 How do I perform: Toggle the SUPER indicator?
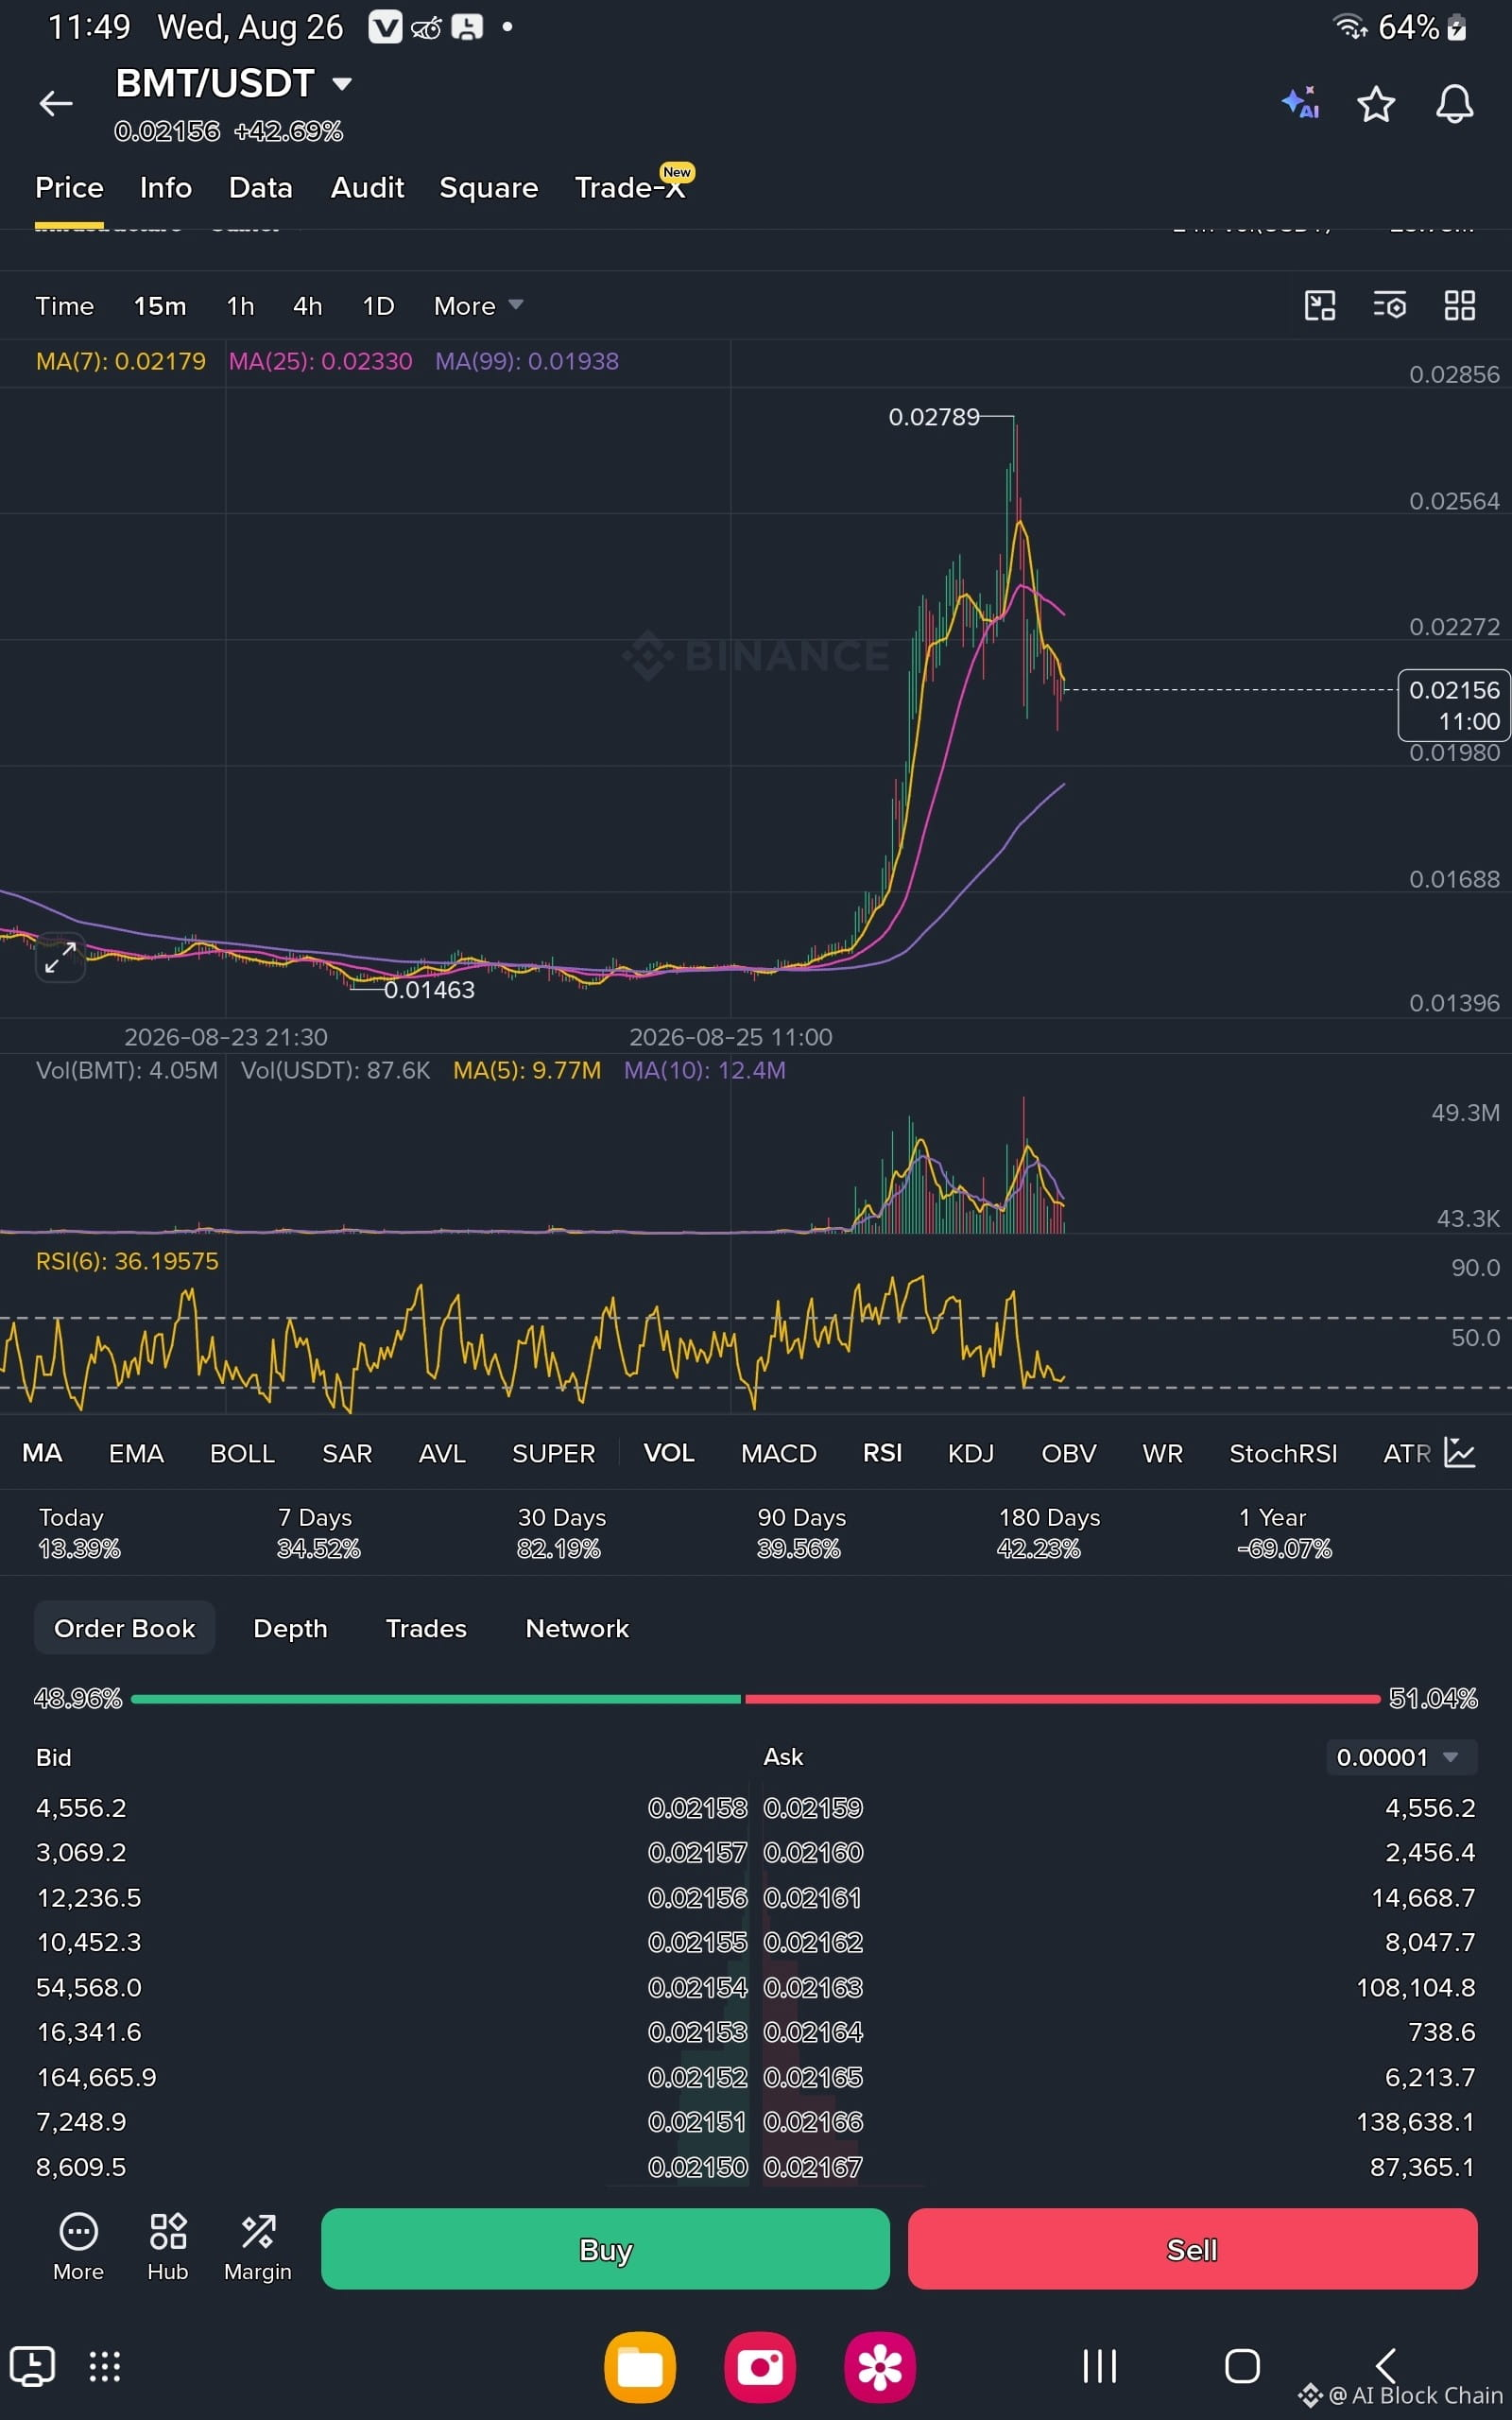[x=553, y=1453]
